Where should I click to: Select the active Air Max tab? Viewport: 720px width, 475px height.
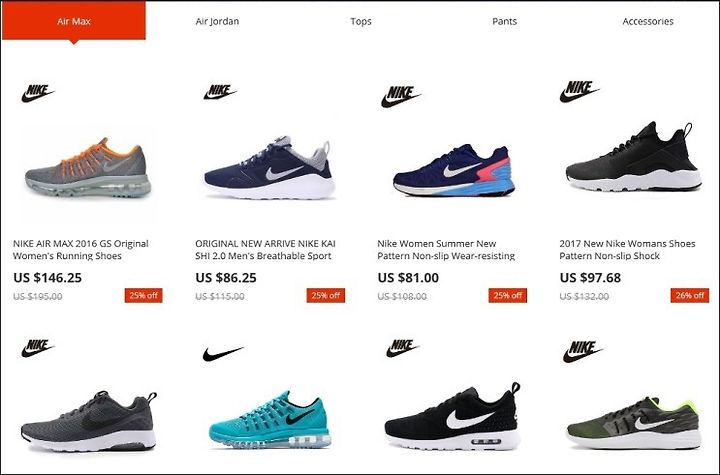coord(74,21)
